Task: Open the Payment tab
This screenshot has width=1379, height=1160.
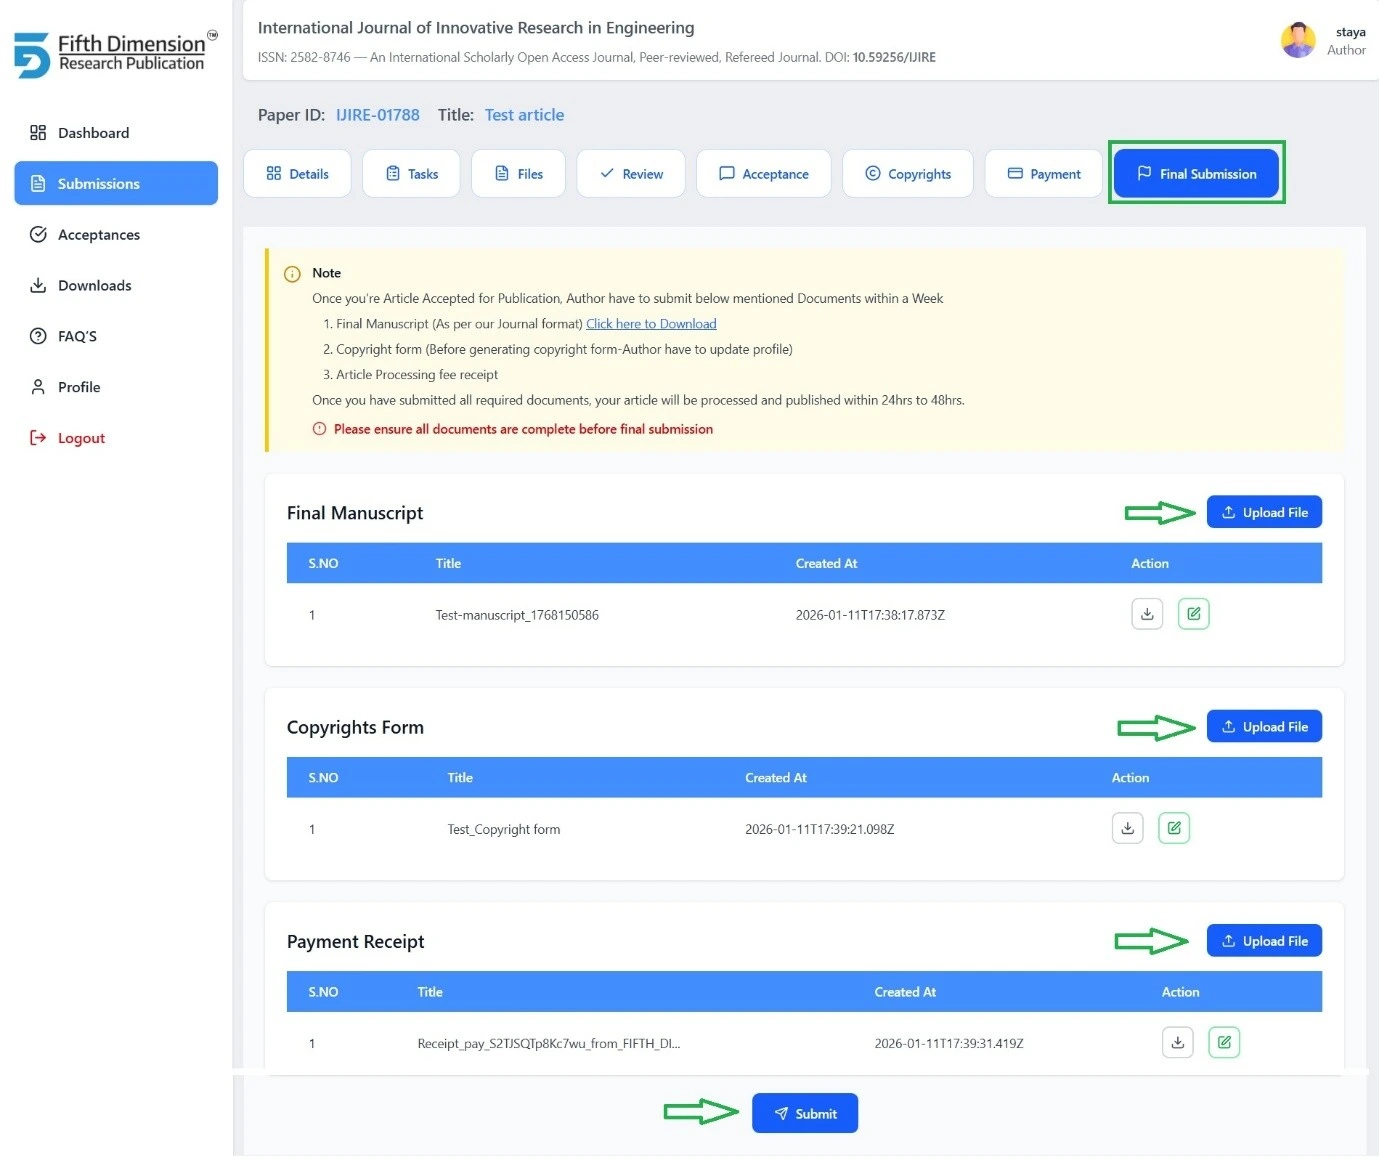Action: pos(1044,174)
